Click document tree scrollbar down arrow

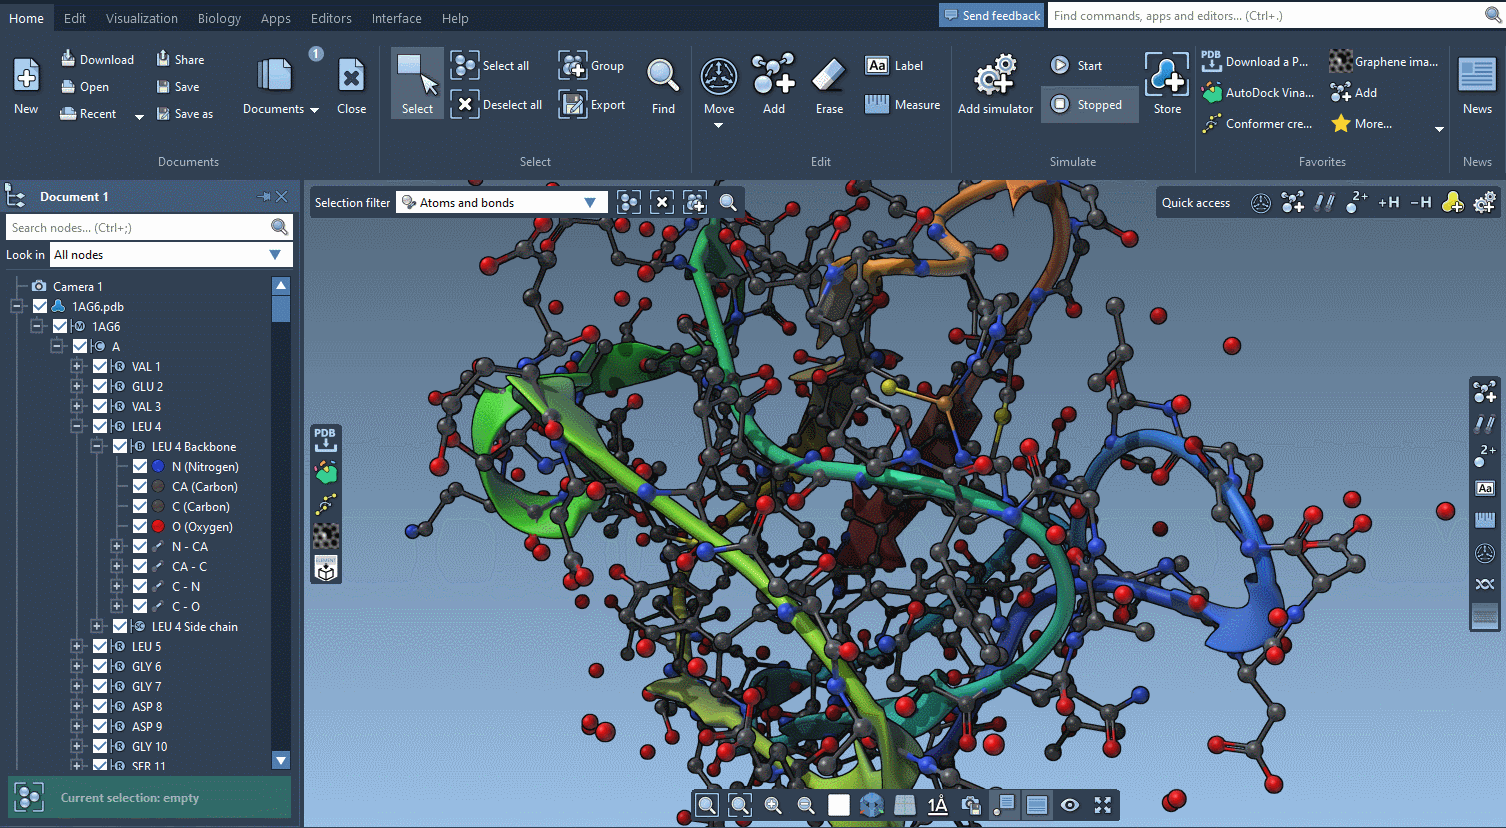pos(281,760)
